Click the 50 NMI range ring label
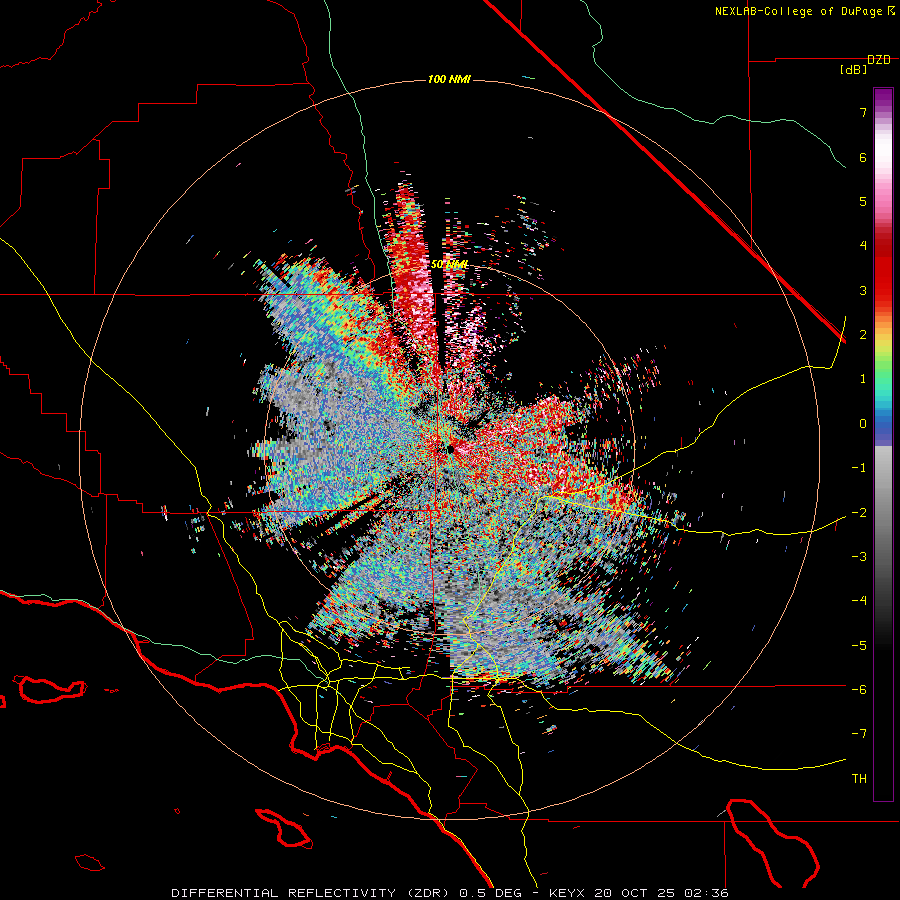Viewport: 900px width, 900px height. (x=449, y=264)
